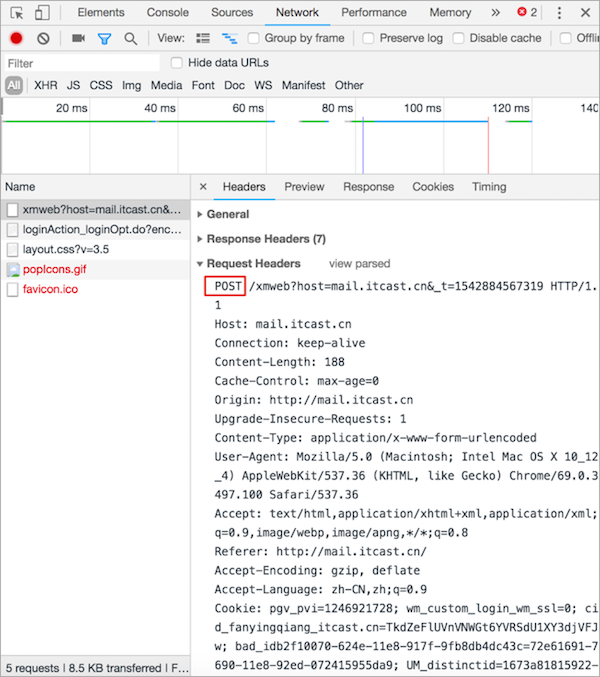Click the view parsed link

(x=359, y=264)
